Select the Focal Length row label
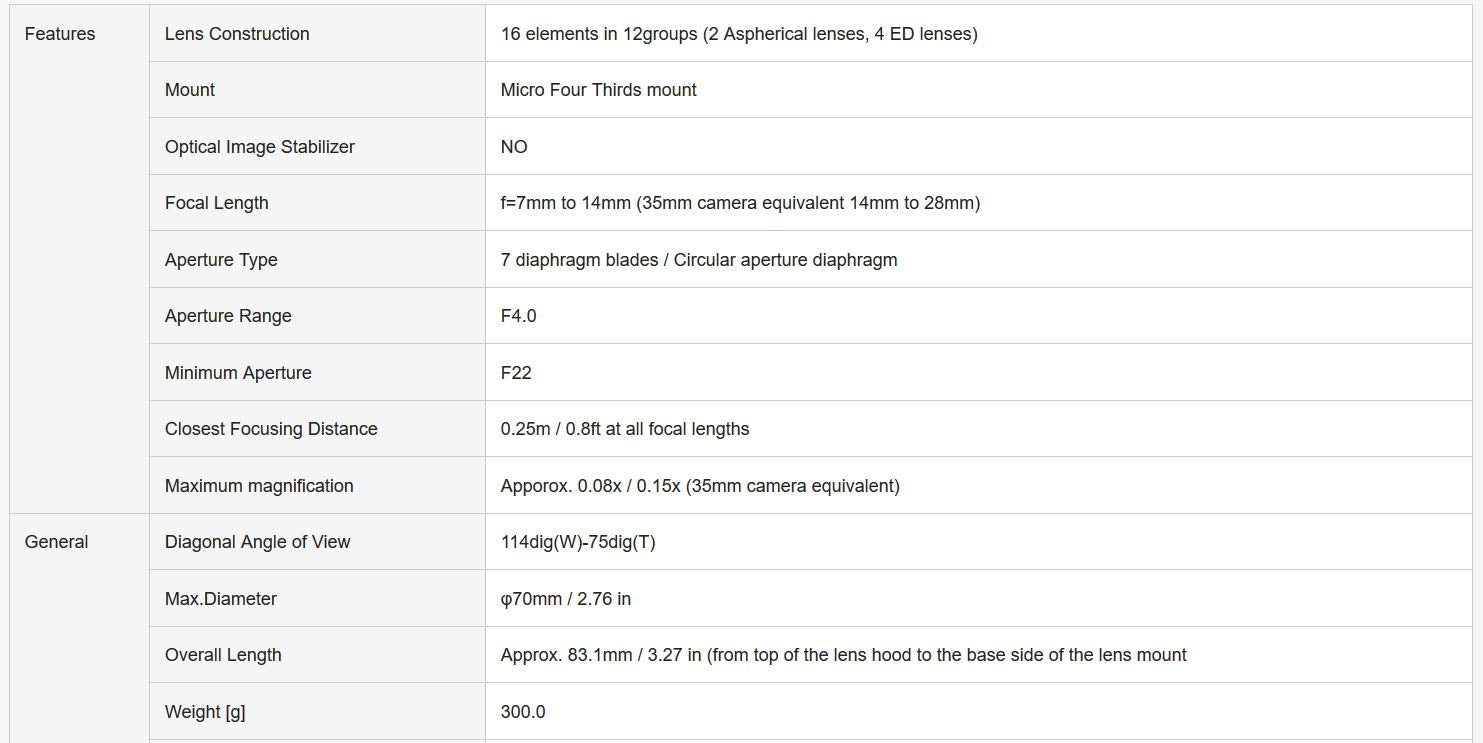 tap(216, 203)
